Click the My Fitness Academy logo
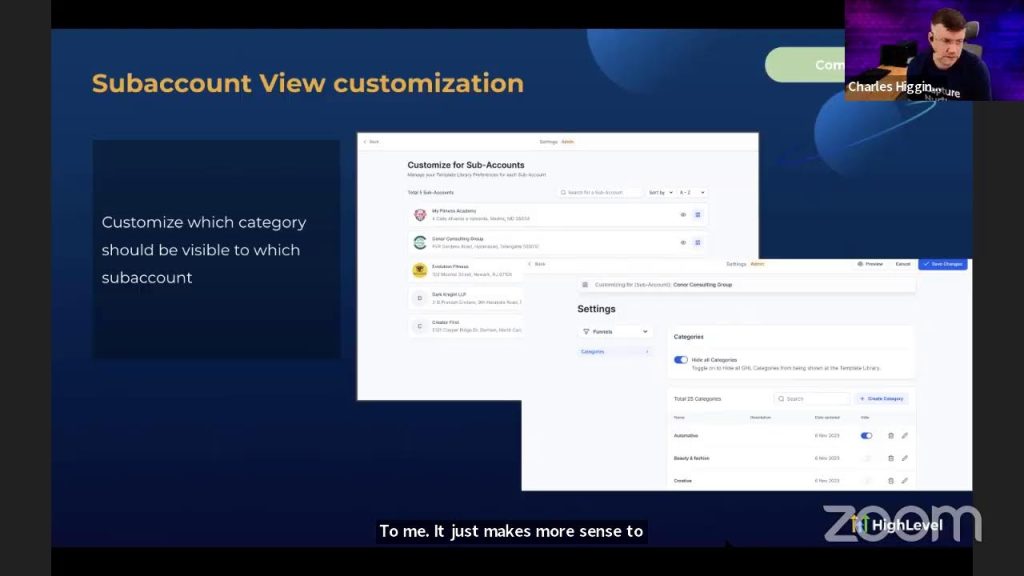This screenshot has height=576, width=1024. [x=420, y=215]
